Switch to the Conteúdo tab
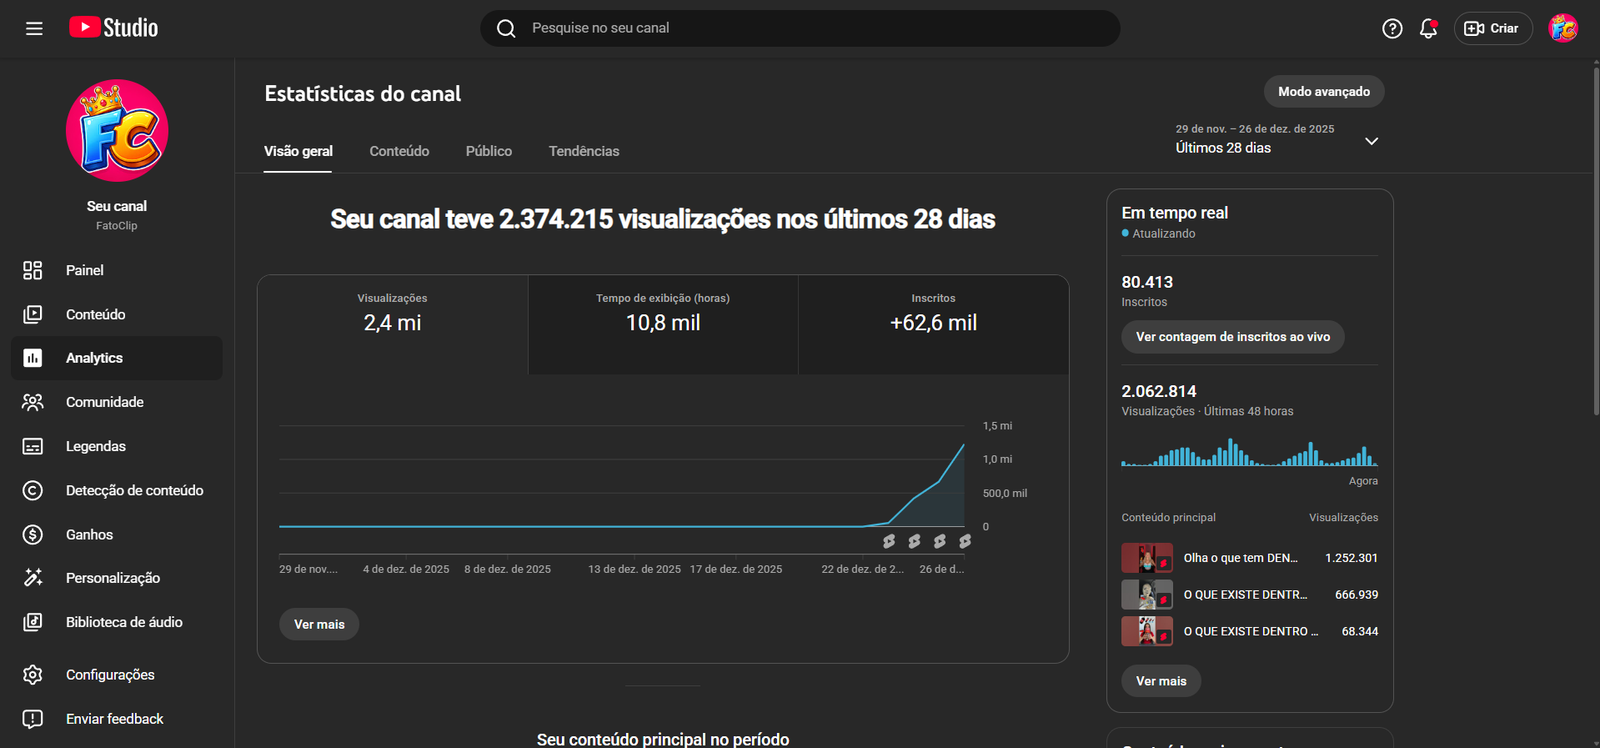Image resolution: width=1600 pixels, height=748 pixels. (x=399, y=151)
